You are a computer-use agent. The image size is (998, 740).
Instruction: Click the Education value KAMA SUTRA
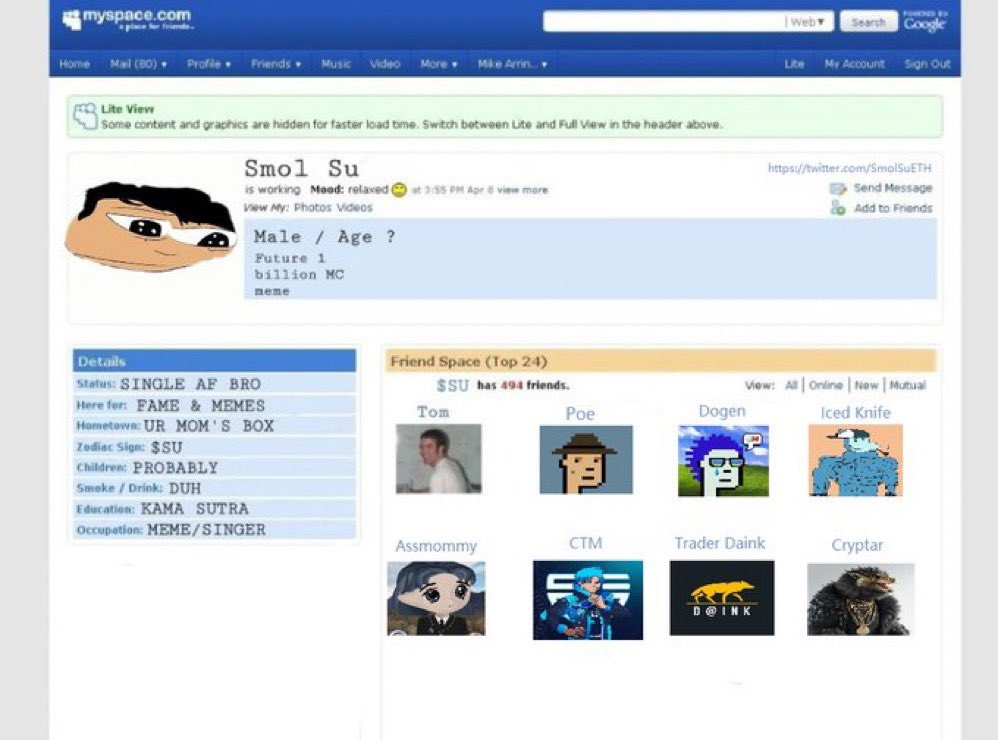[194, 509]
